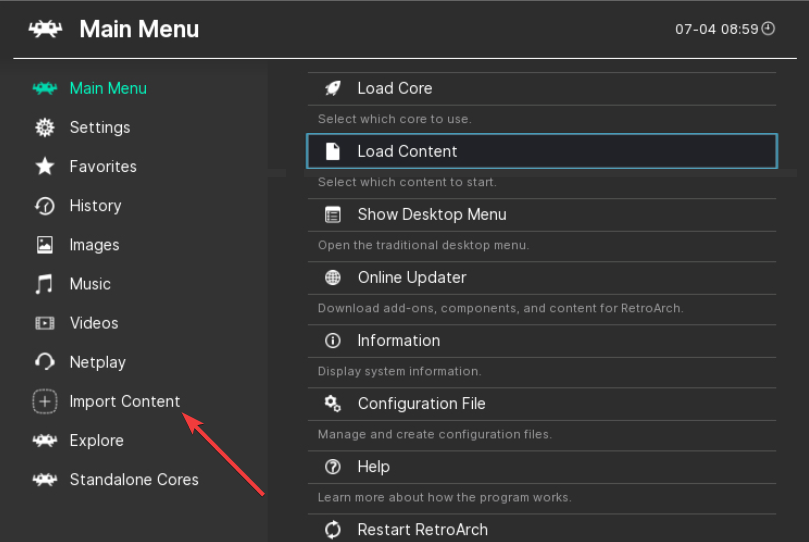Open the Information entry
Screen dimensions: 809x542
[x=398, y=340]
